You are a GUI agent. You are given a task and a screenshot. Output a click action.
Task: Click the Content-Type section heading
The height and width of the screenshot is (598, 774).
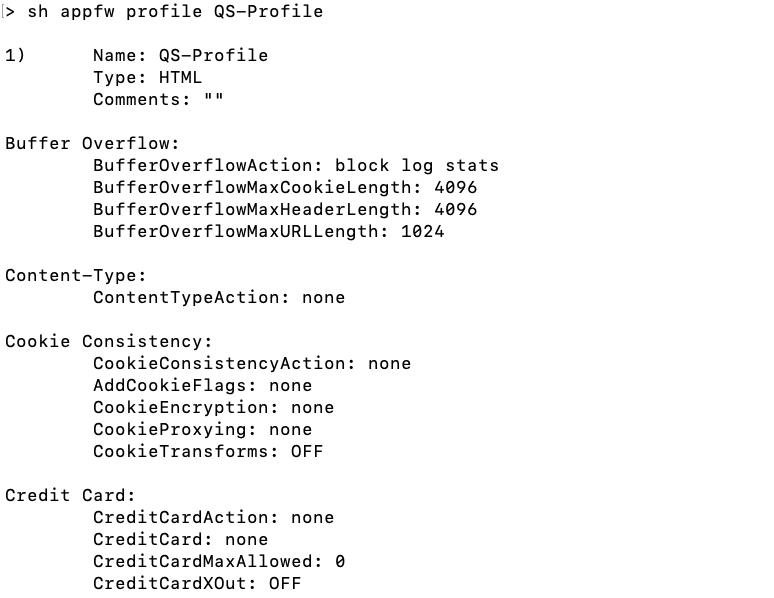pos(76,275)
